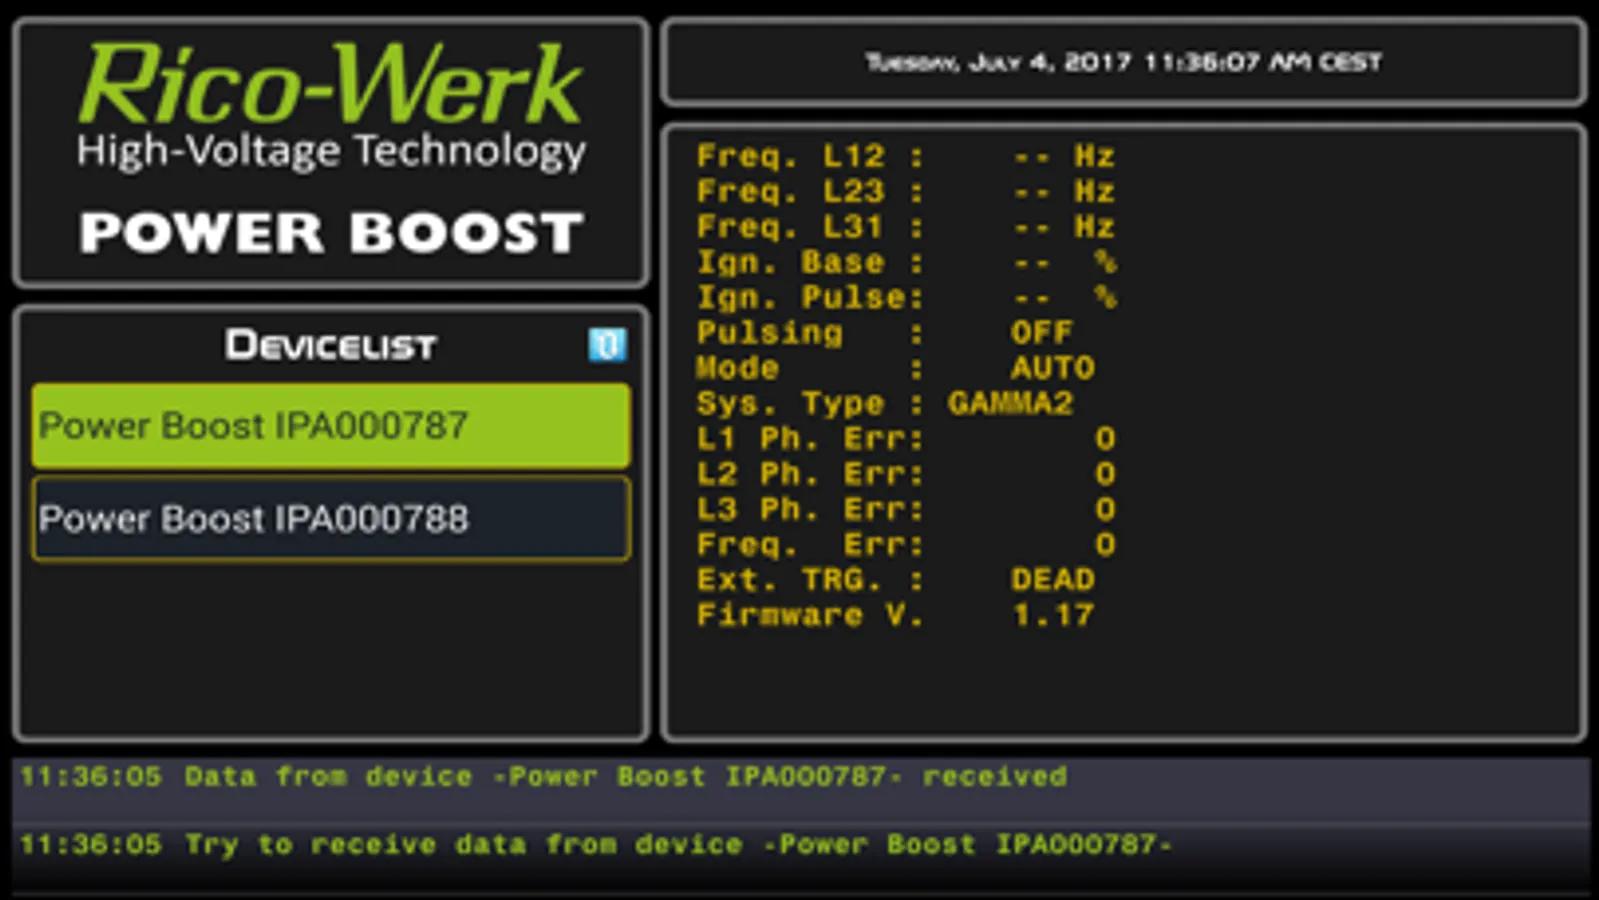This screenshot has width=1599, height=900.
Task: Click the Sys. Type GAMMA2 row
Action: [x=885, y=403]
